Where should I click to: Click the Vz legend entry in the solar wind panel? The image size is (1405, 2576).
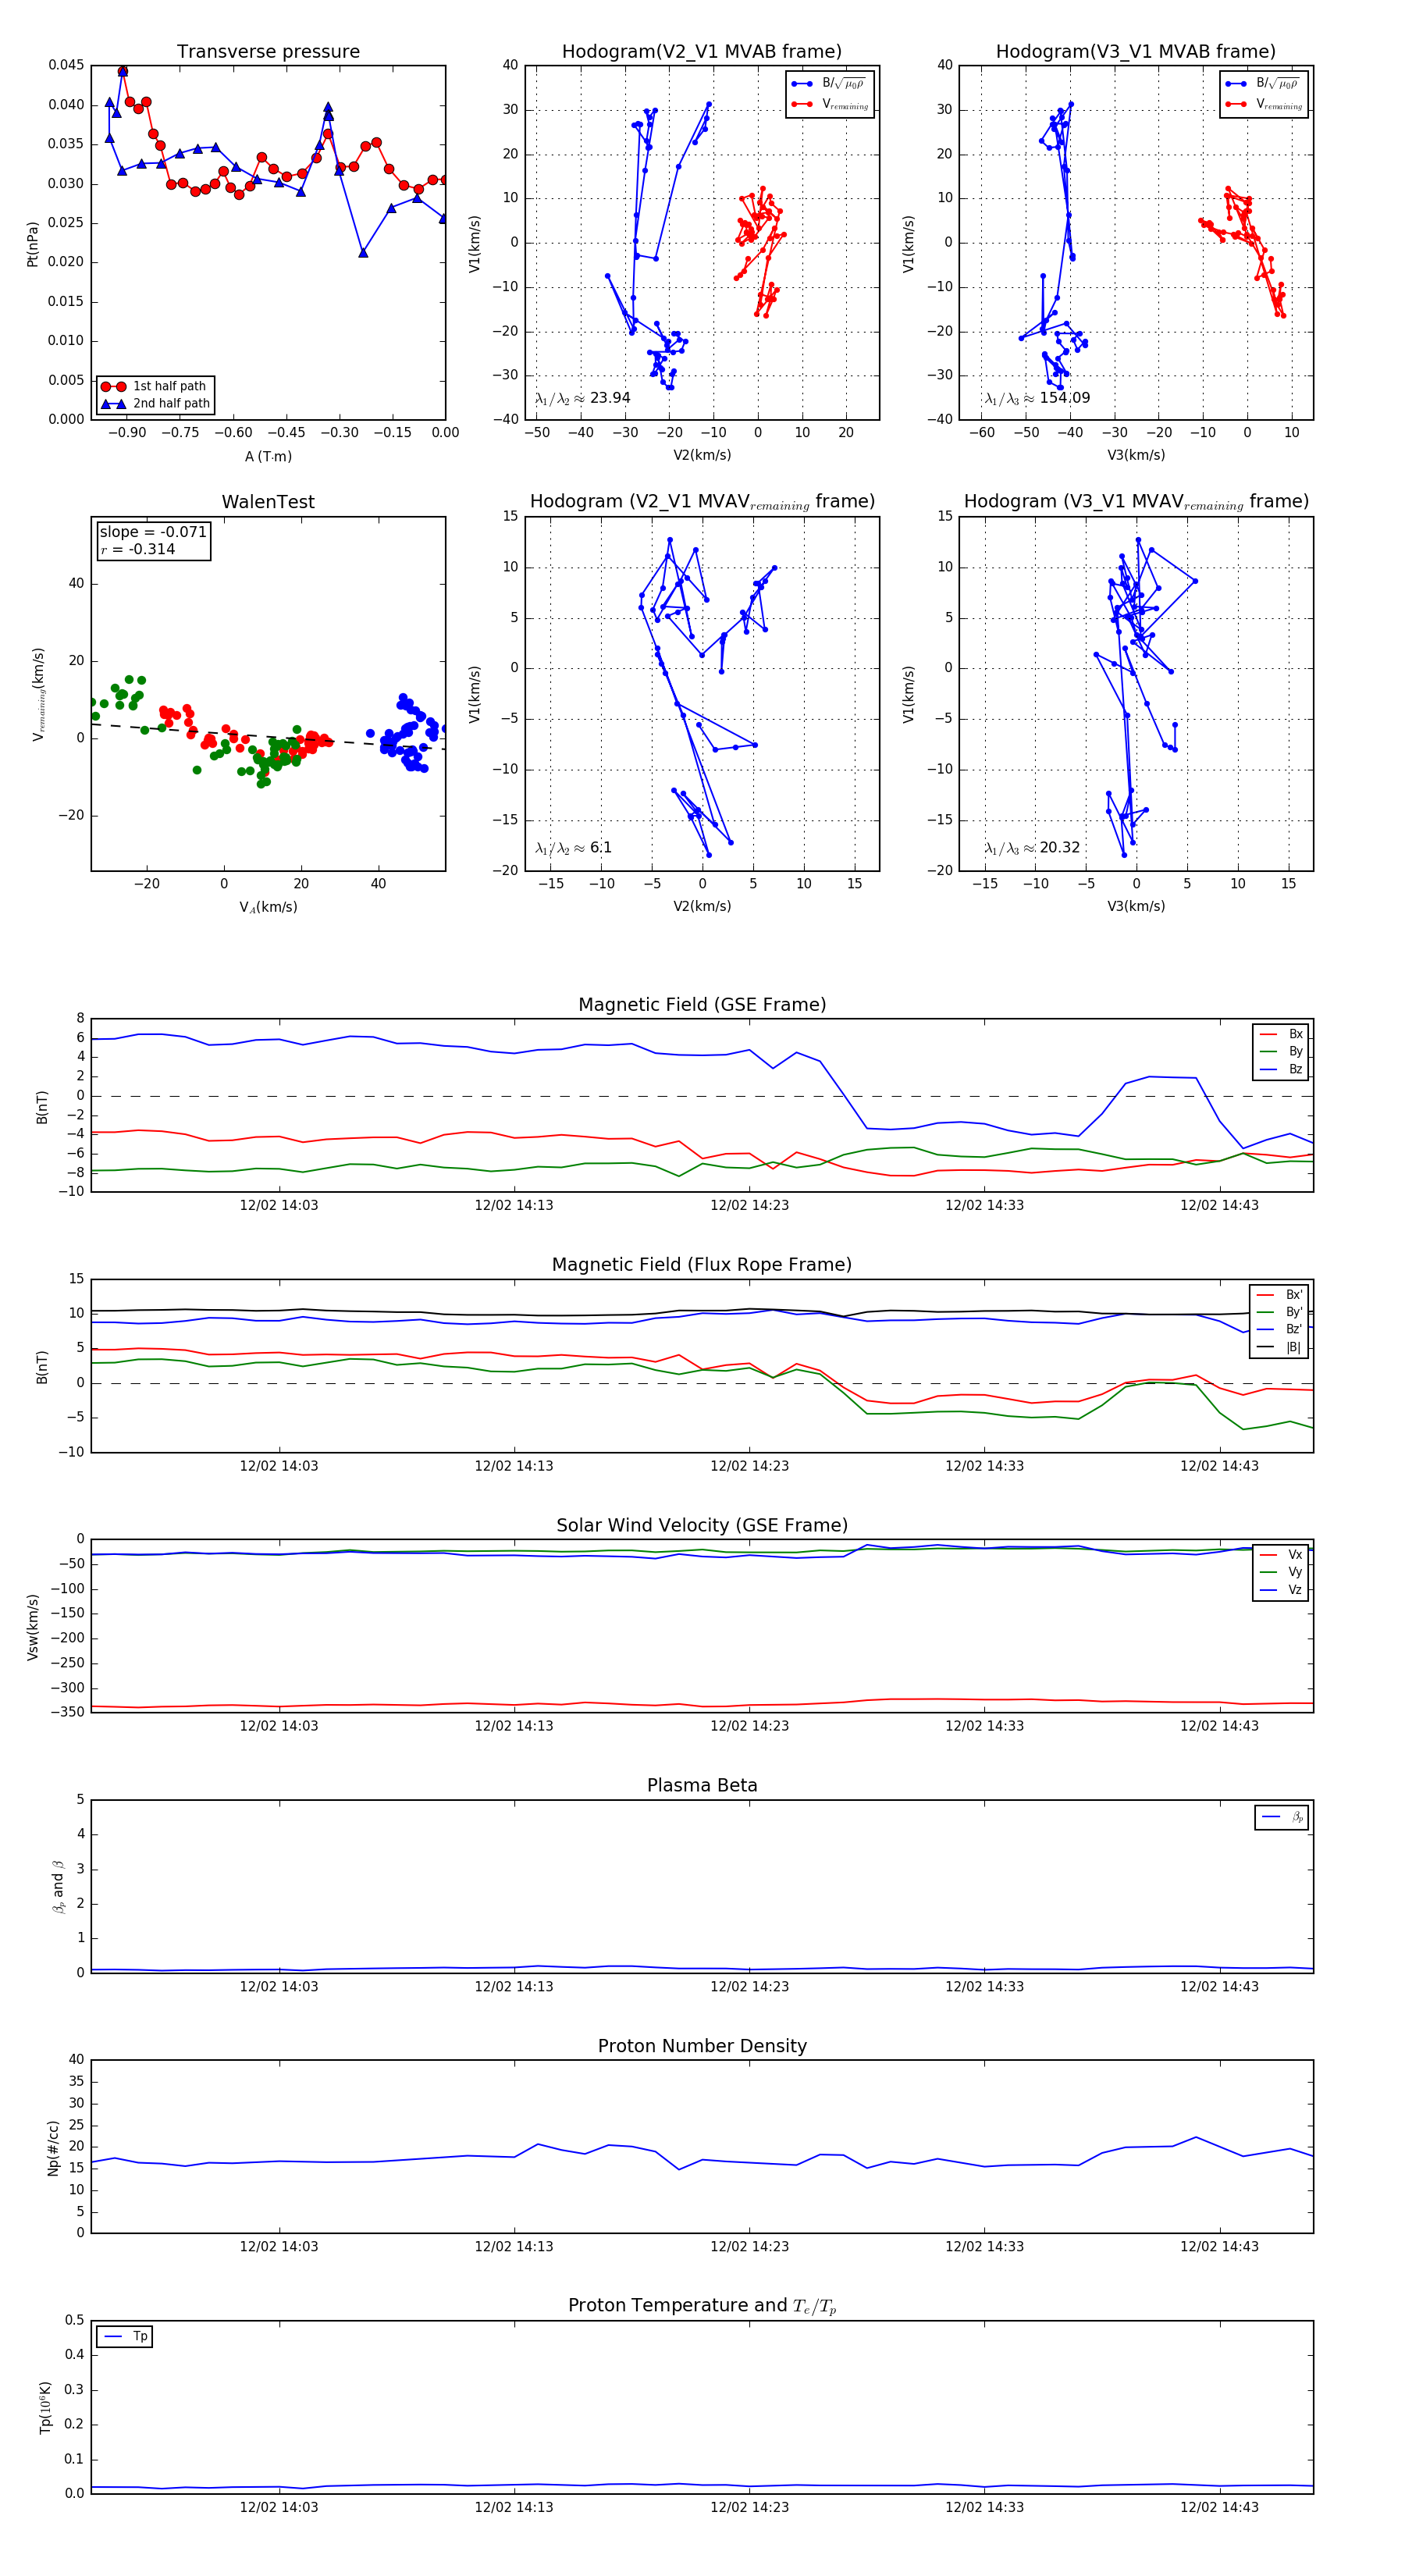pos(1281,1590)
